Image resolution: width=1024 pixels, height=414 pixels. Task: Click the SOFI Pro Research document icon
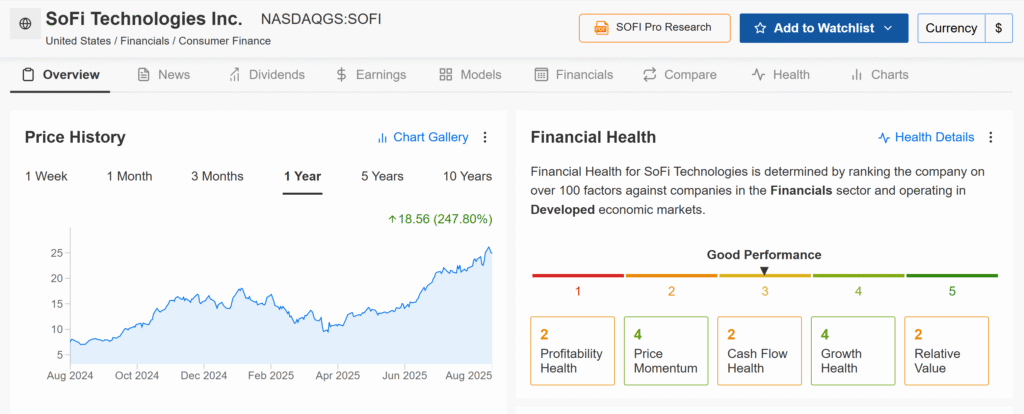(x=602, y=28)
